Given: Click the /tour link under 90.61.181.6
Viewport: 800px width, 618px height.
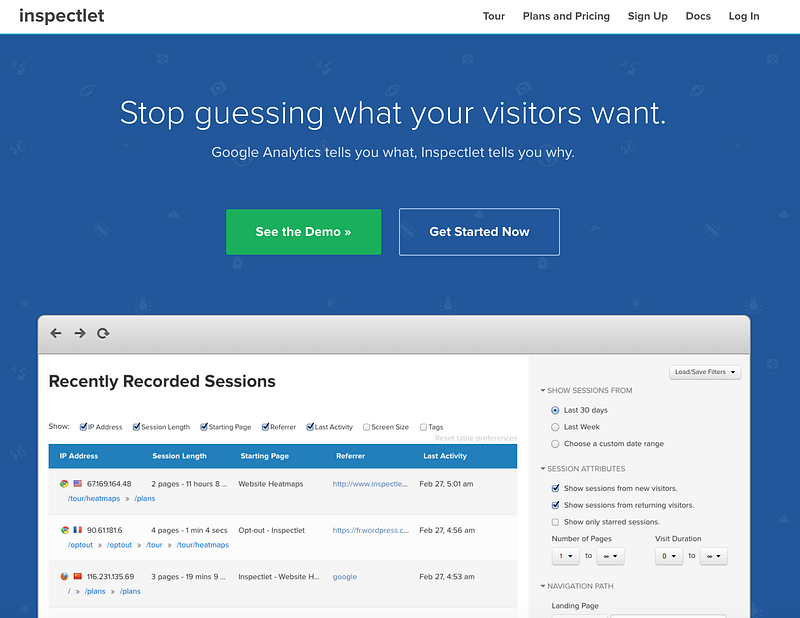Looking at the screenshot, I should tap(154, 545).
